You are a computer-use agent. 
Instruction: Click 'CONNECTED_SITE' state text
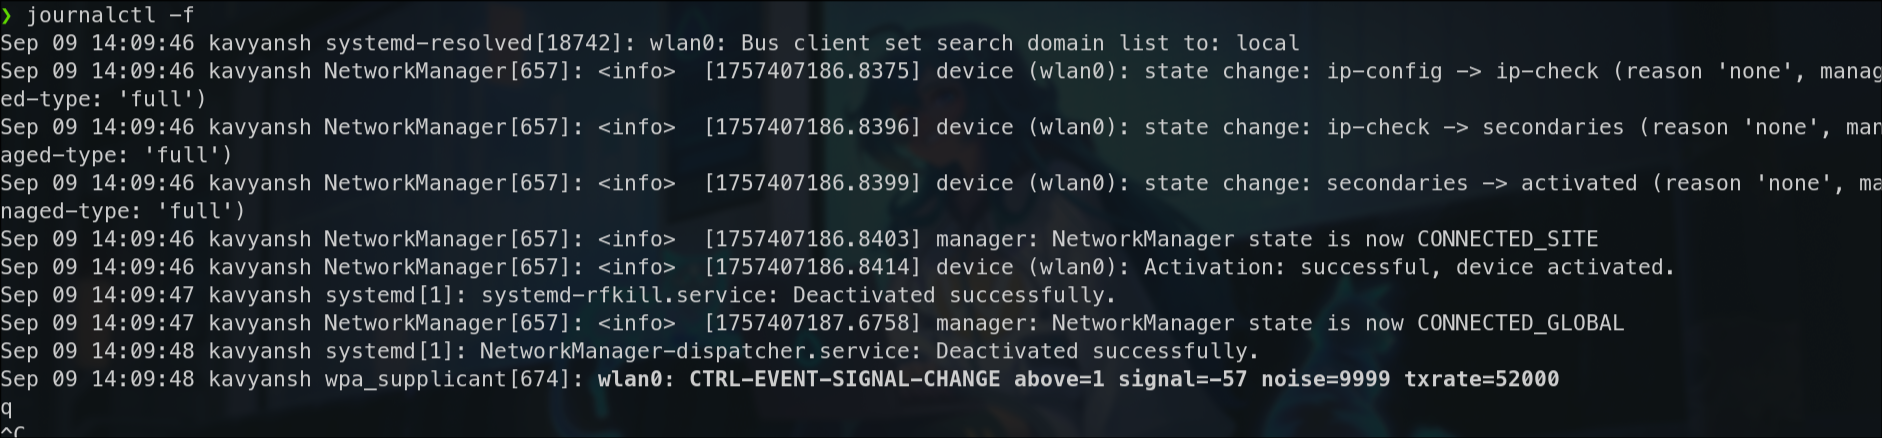[x=1507, y=240]
